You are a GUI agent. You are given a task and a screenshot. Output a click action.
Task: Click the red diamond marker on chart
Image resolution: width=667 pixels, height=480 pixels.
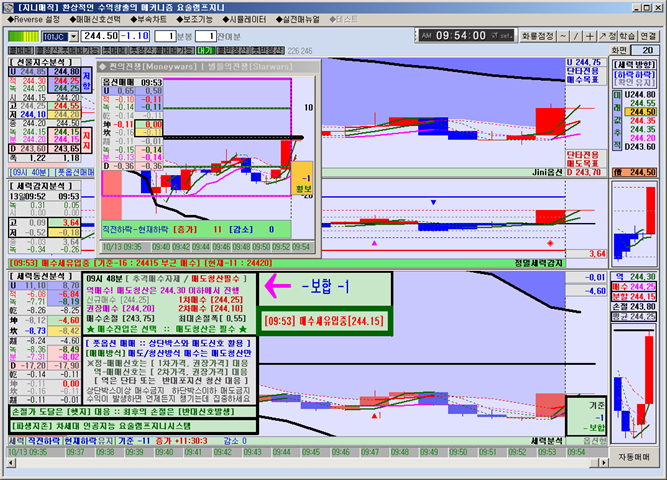550,243
